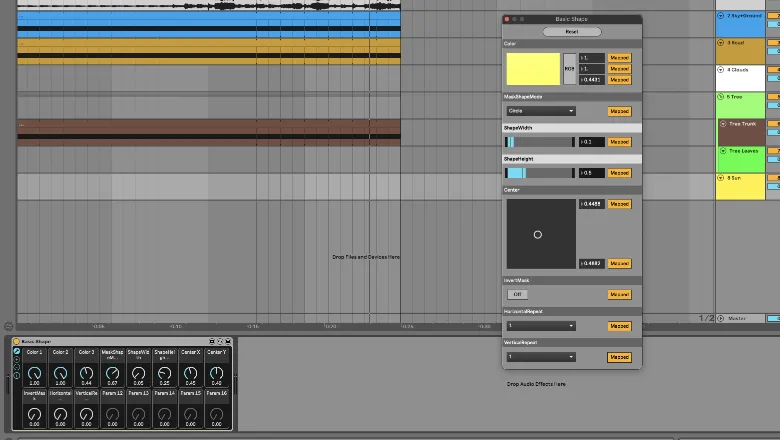Image resolution: width=780 pixels, height=440 pixels.
Task: Toggle the RGB color mode button
Action: click(569, 69)
